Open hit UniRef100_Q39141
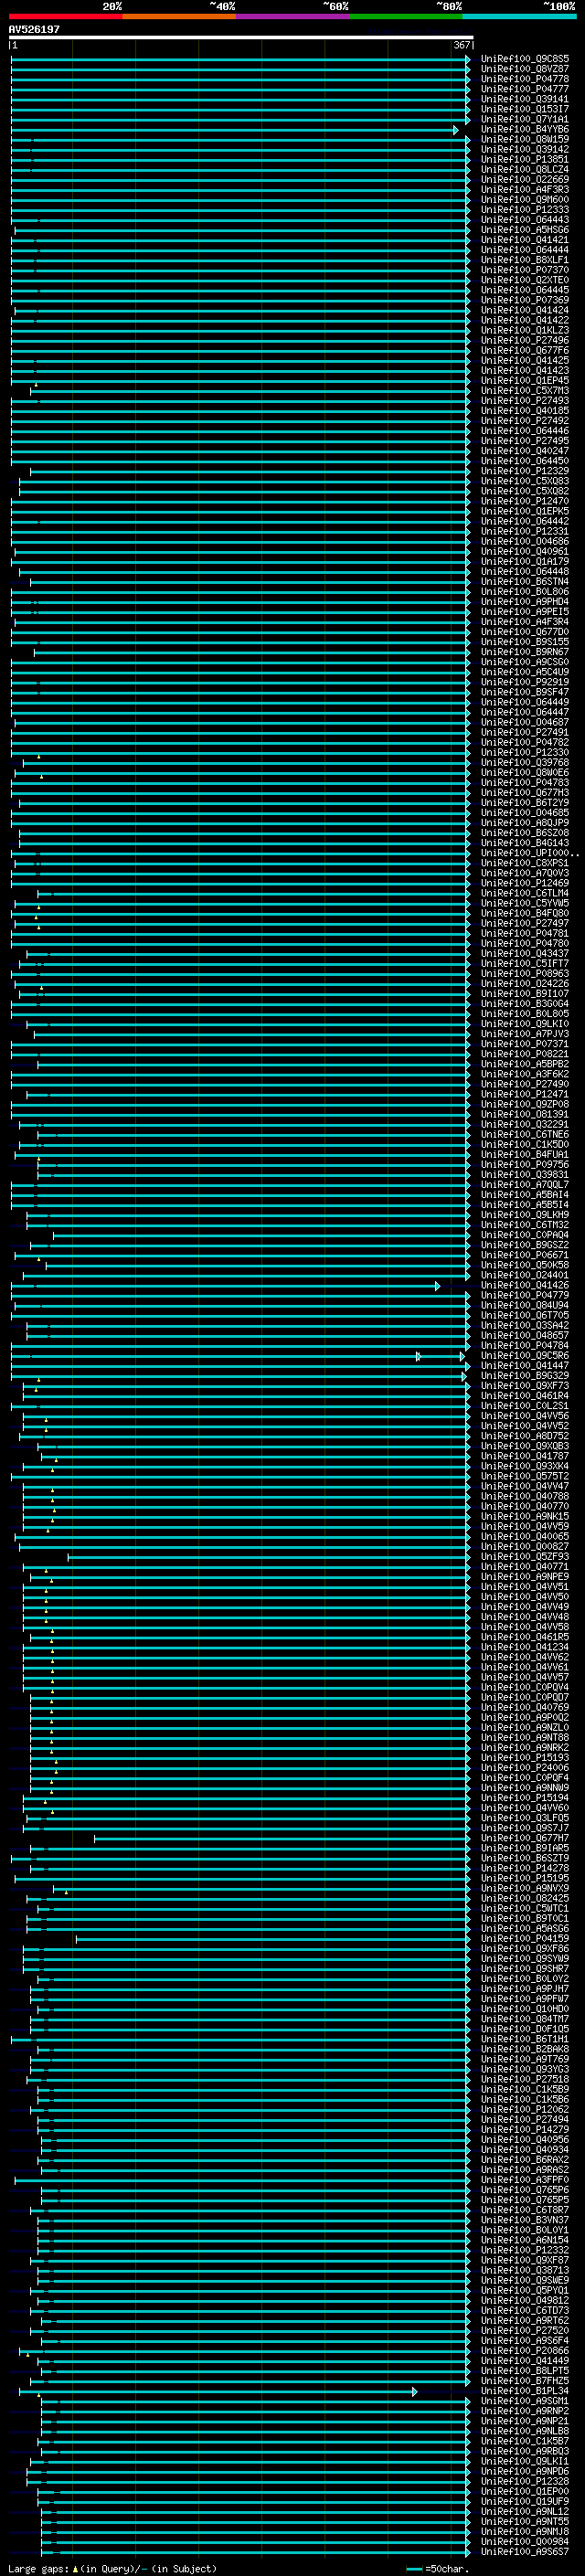The width and height of the screenshot is (585, 2576). pos(524,99)
